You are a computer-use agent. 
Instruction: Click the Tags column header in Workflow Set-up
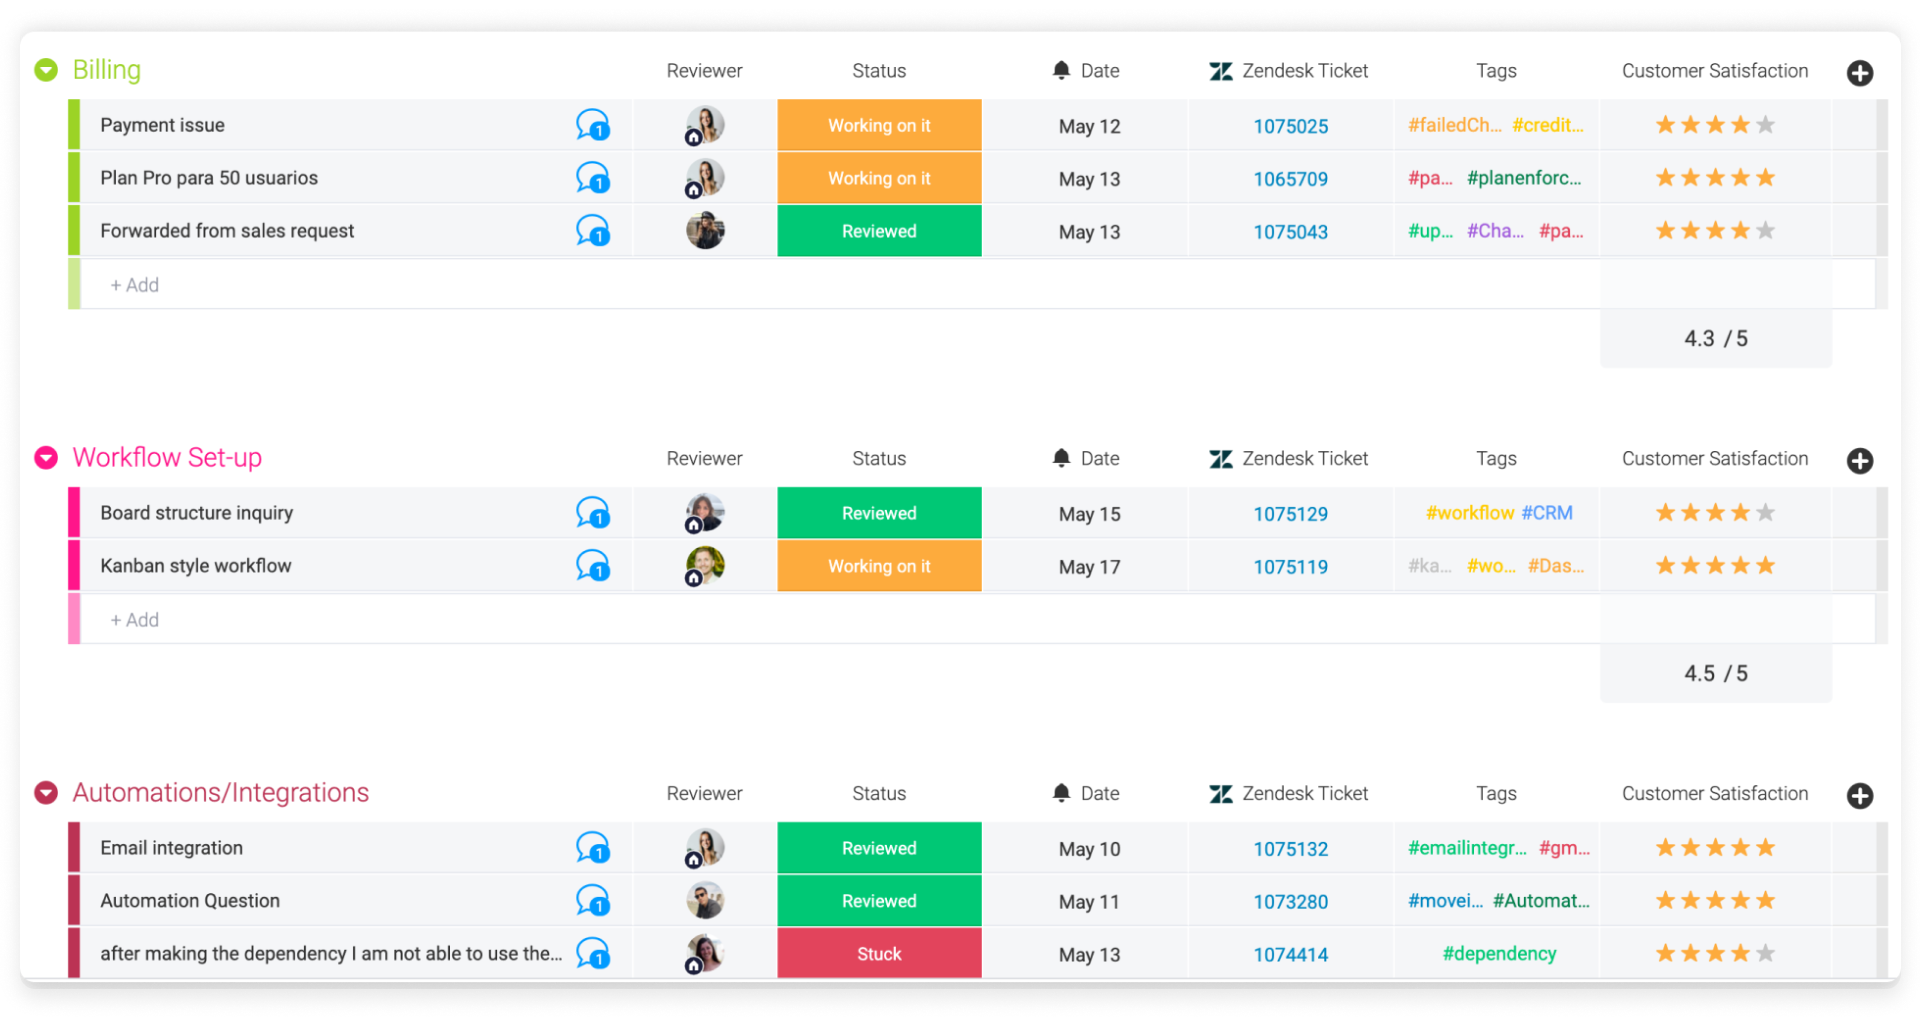(1496, 459)
